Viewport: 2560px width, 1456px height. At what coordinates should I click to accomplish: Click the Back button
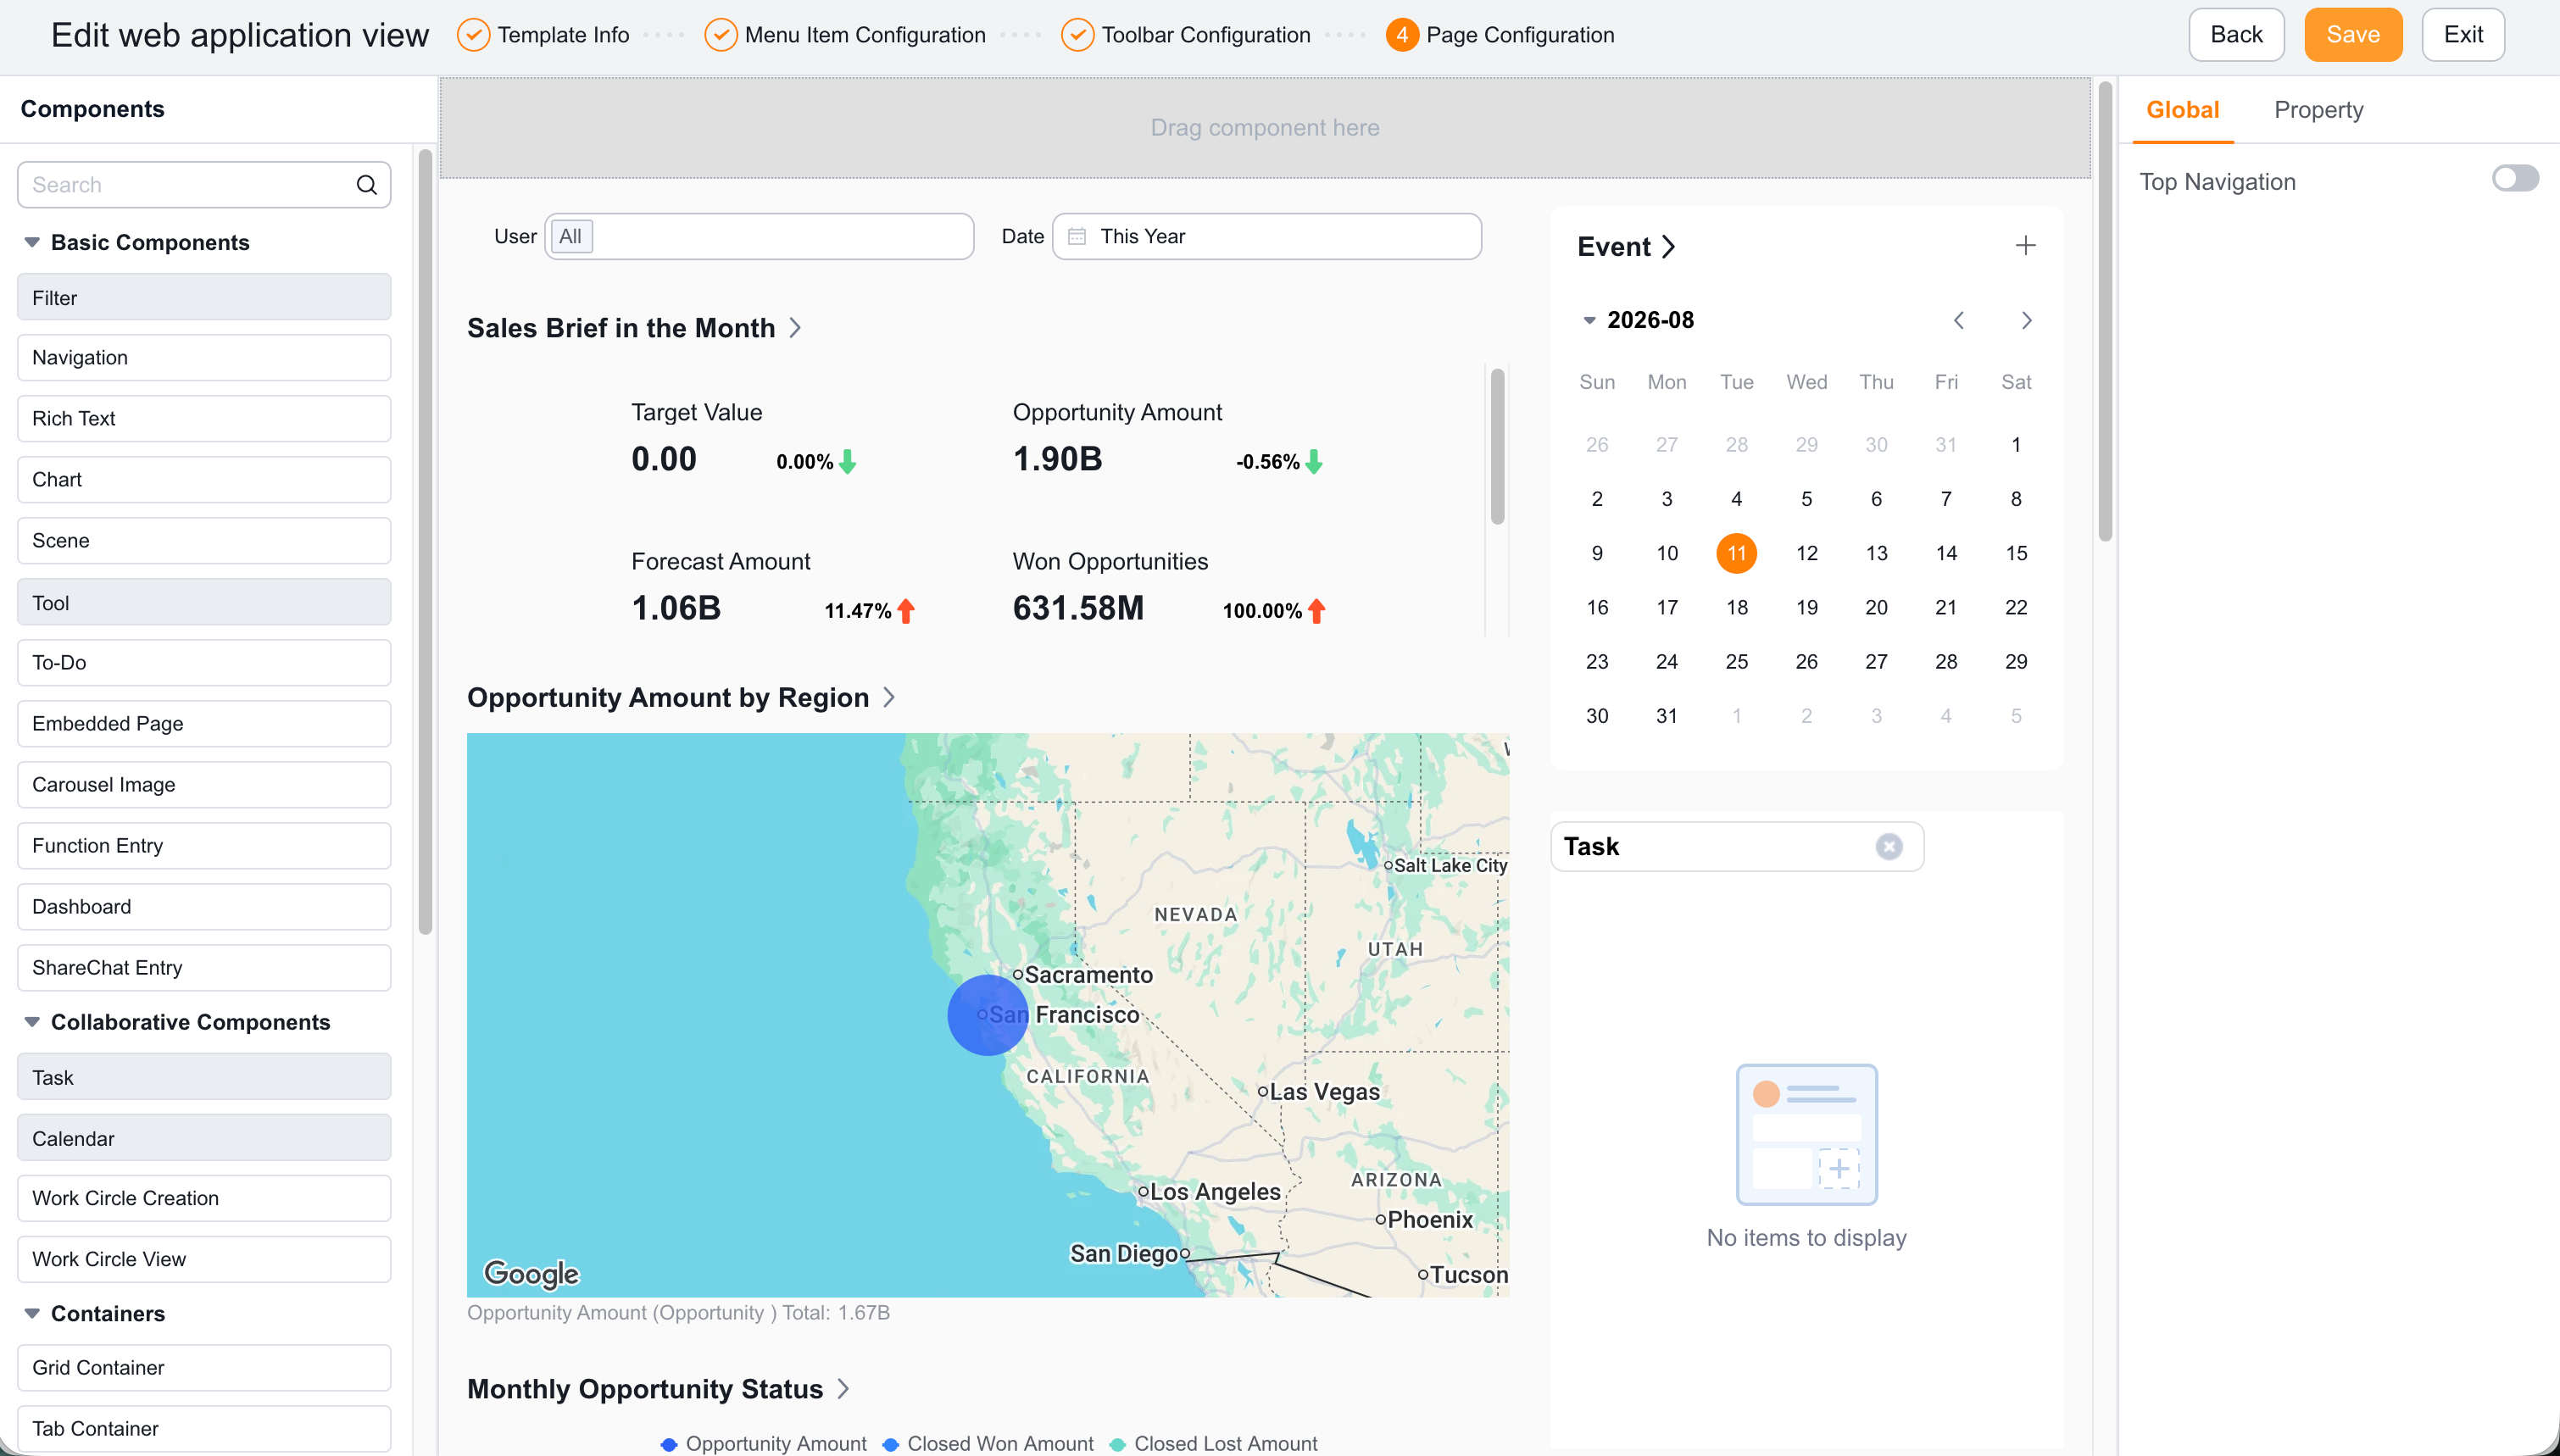[x=2236, y=35]
